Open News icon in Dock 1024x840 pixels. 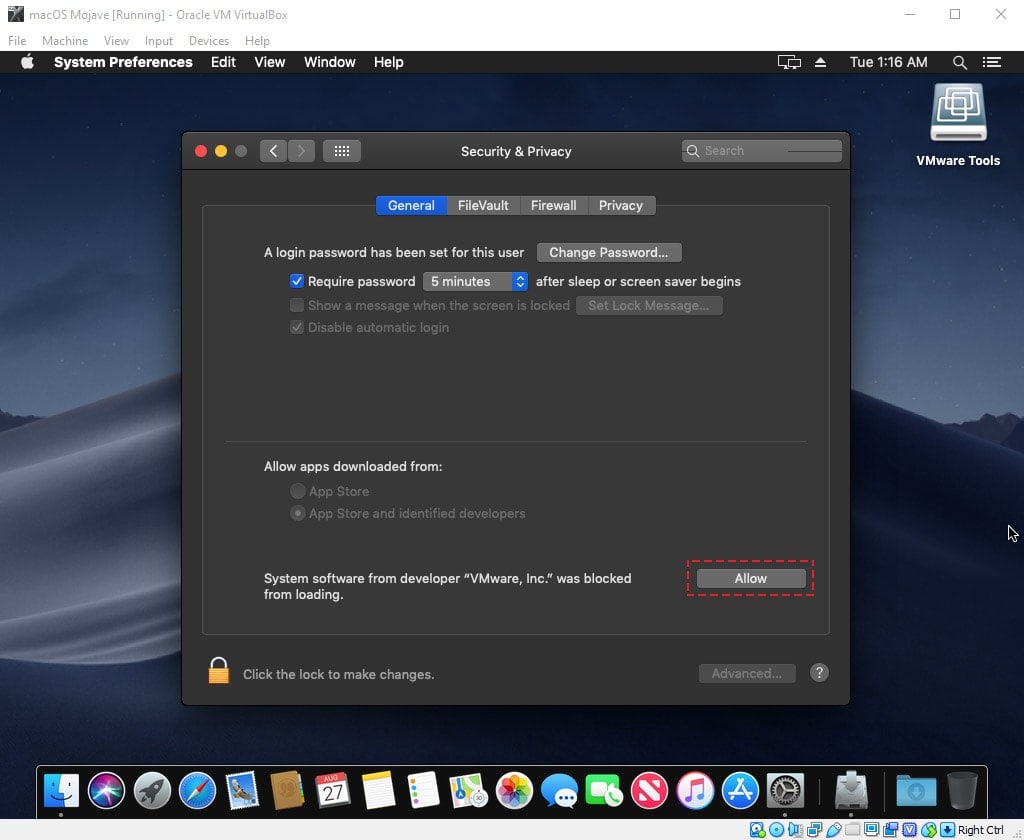click(x=650, y=790)
